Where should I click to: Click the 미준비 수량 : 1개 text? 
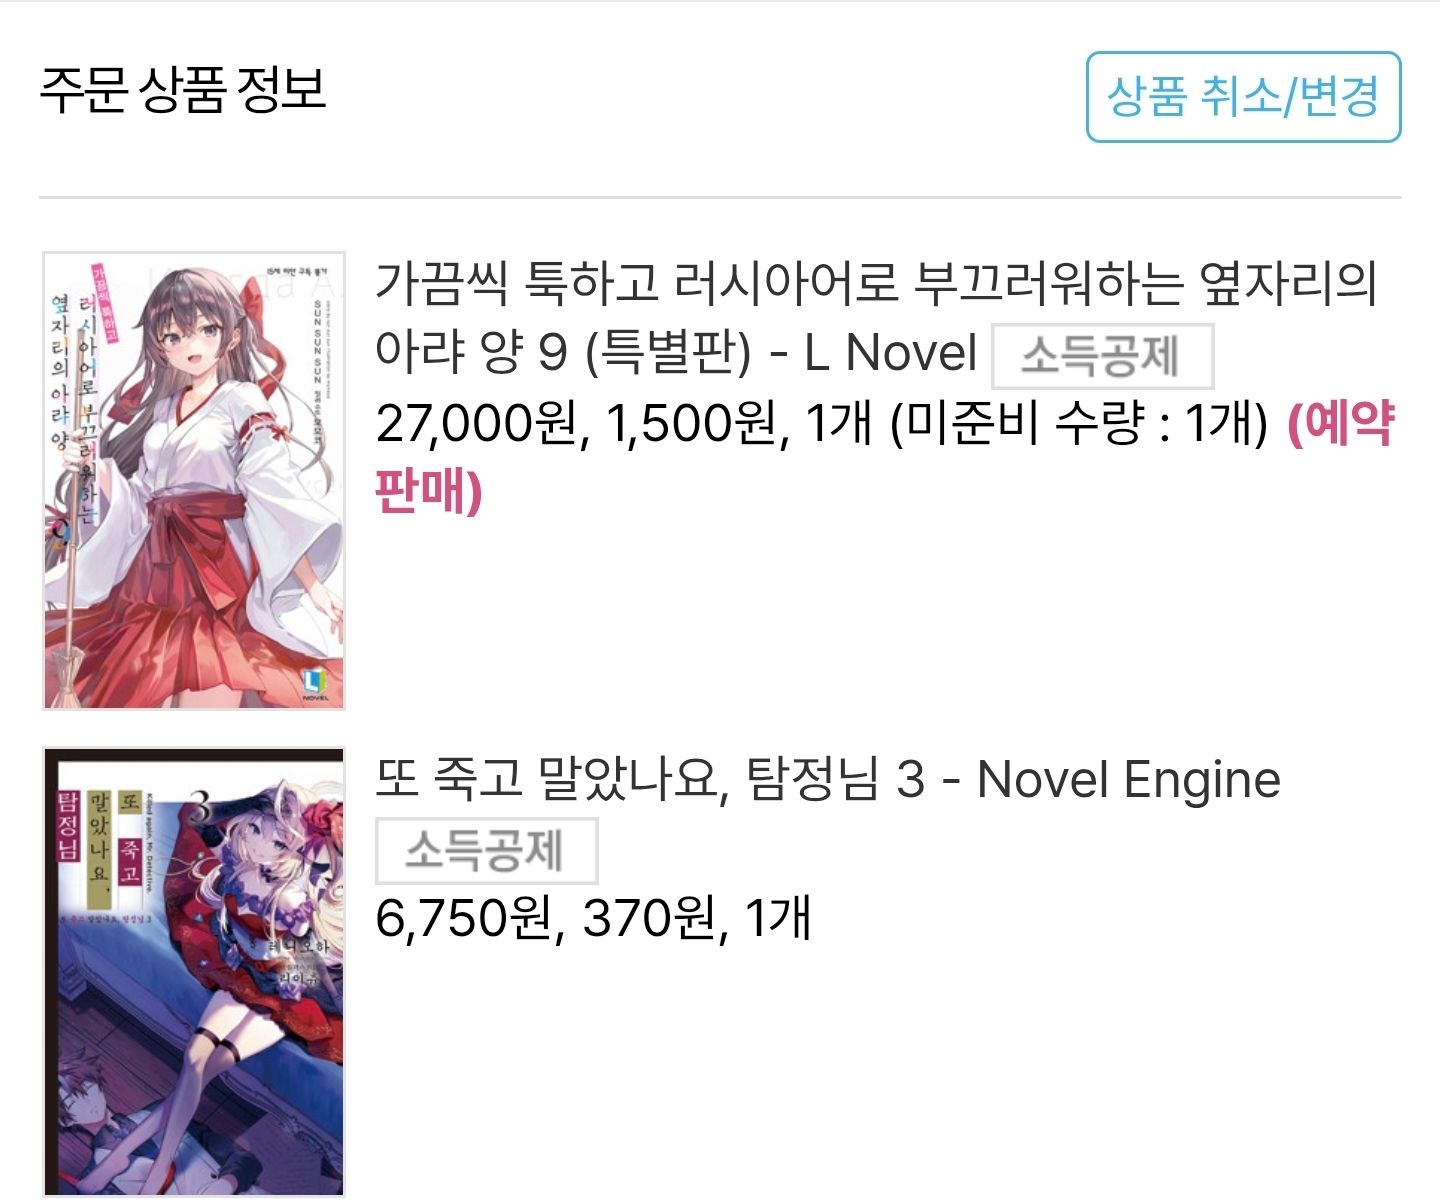coord(1080,424)
